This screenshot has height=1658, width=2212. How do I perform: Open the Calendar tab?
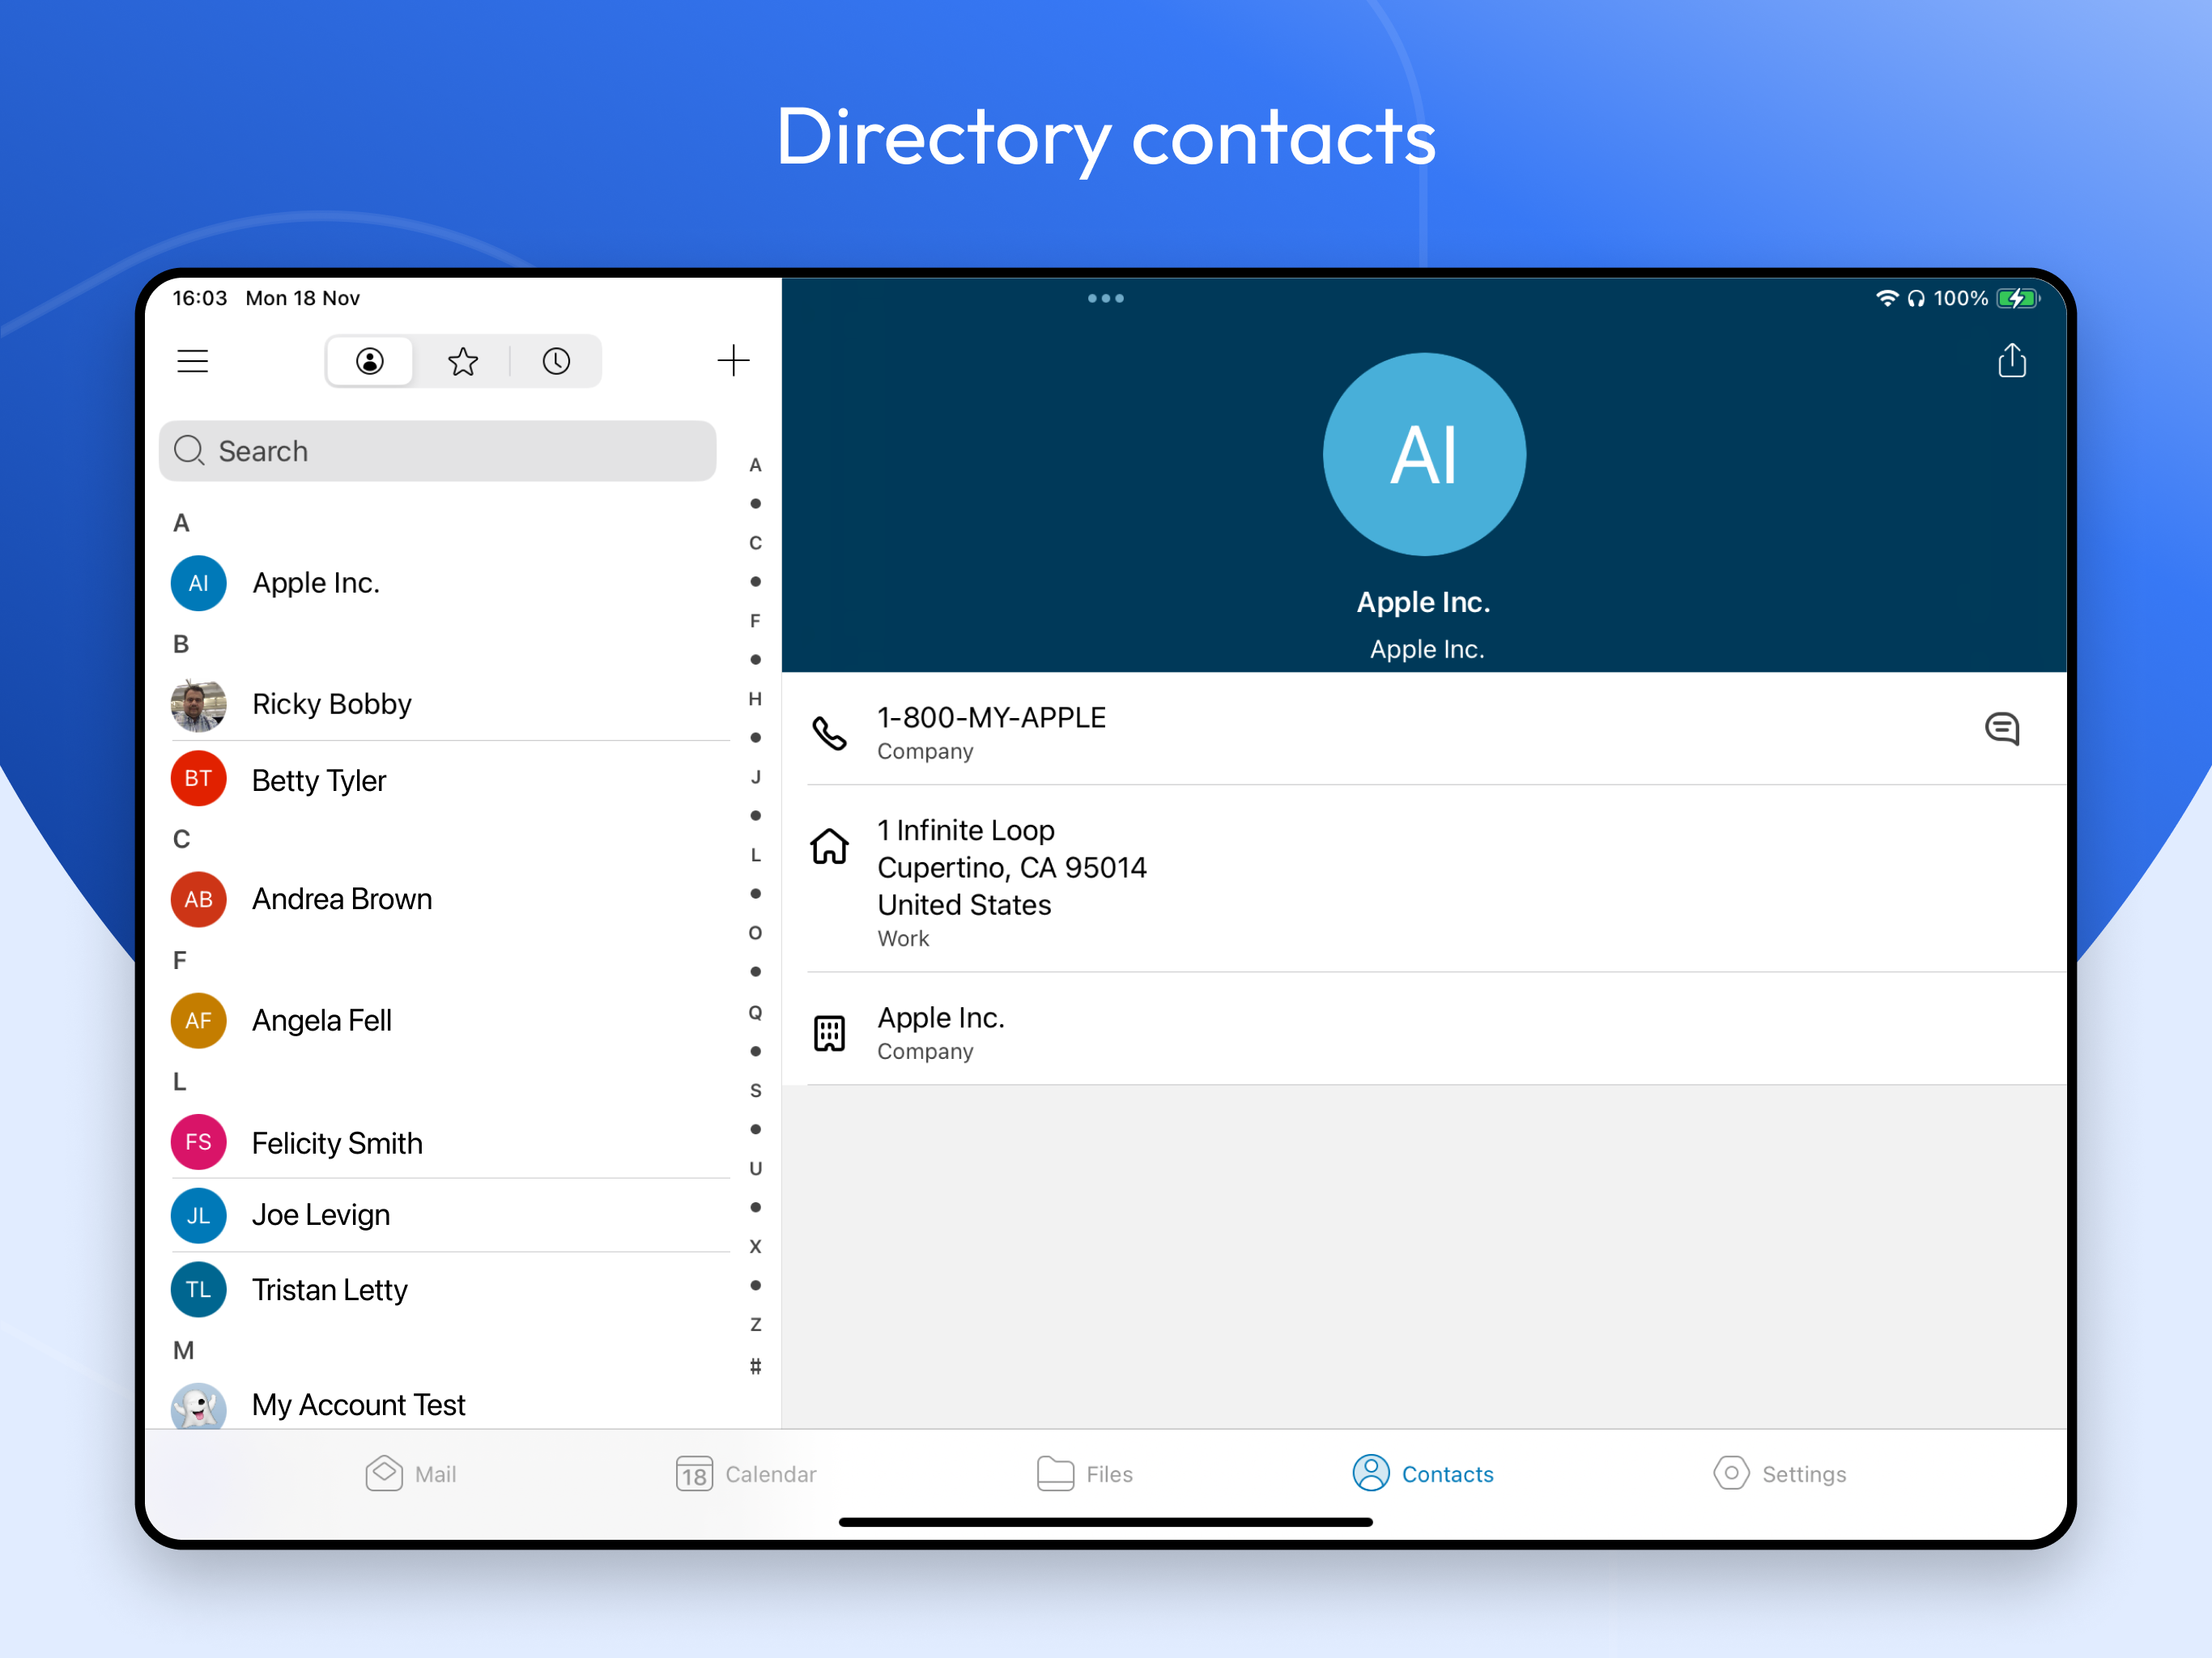pos(746,1473)
